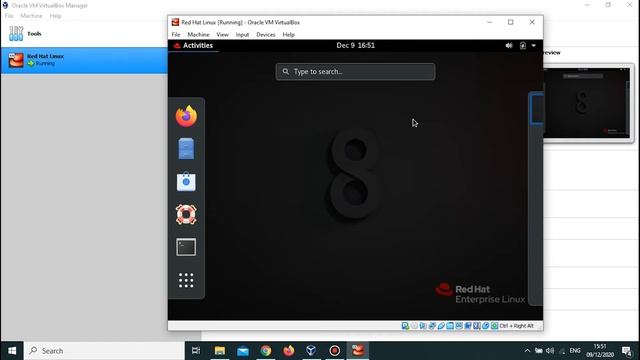The width and height of the screenshot is (640, 360).
Task: Click the power/battery icon in the GNOME top bar
Action: pyautogui.click(x=523, y=46)
